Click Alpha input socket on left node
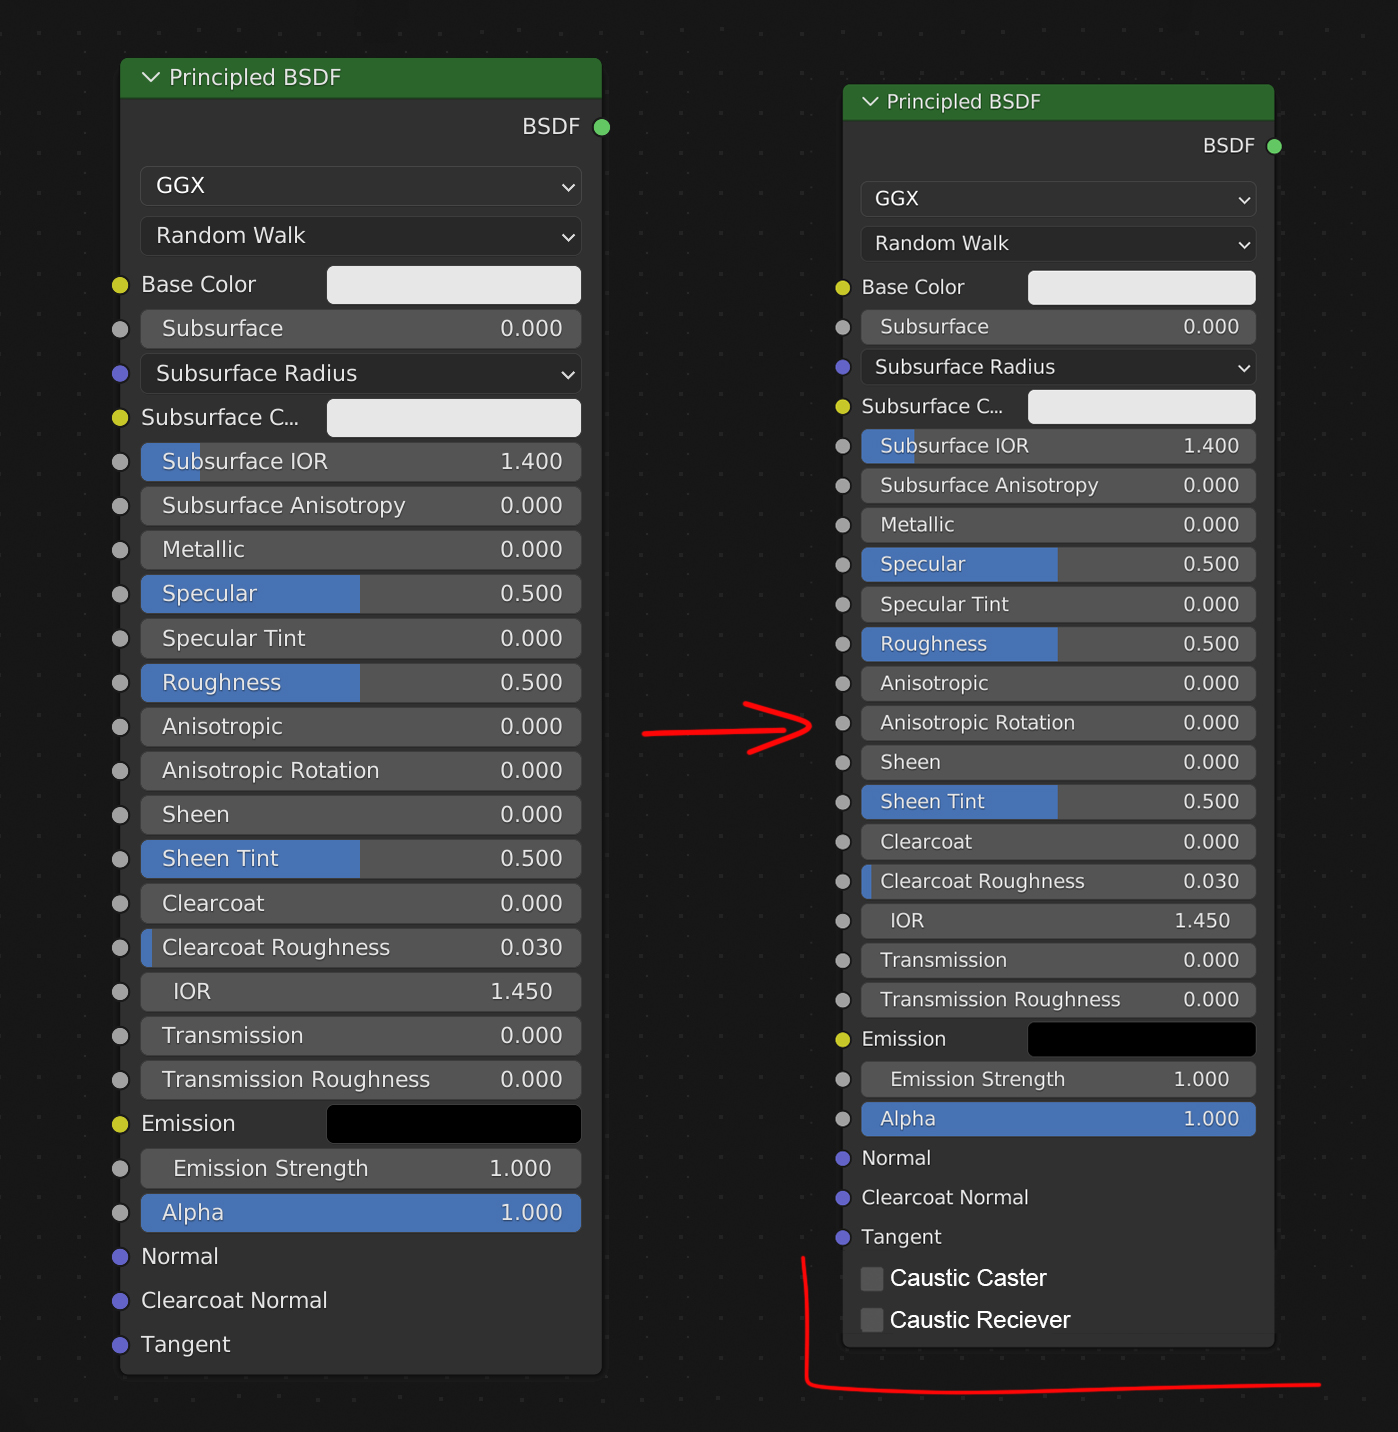Viewport: 1398px width, 1432px height. (x=120, y=1213)
